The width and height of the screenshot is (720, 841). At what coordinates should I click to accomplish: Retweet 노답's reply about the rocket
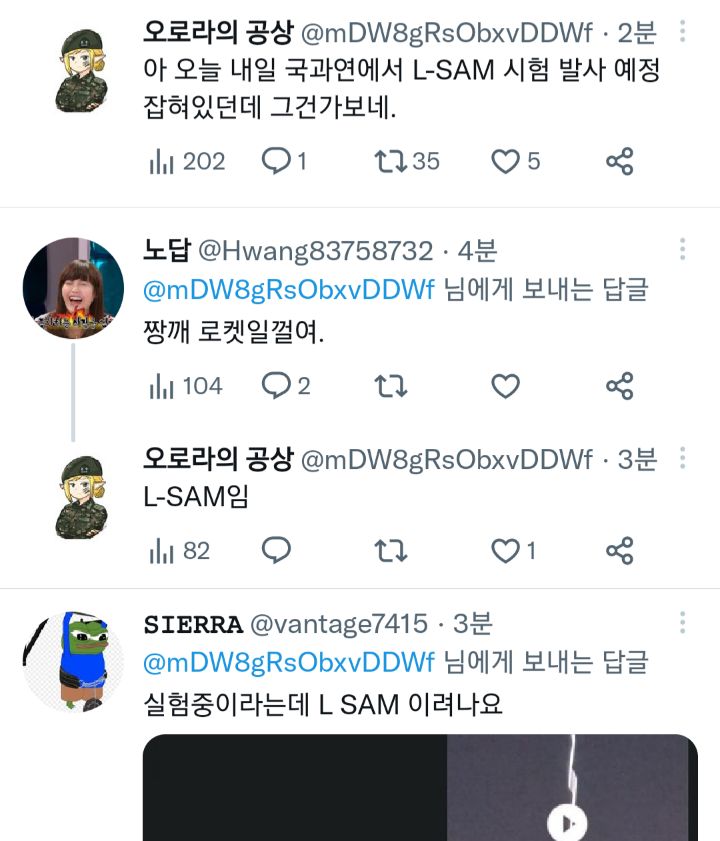click(391, 386)
